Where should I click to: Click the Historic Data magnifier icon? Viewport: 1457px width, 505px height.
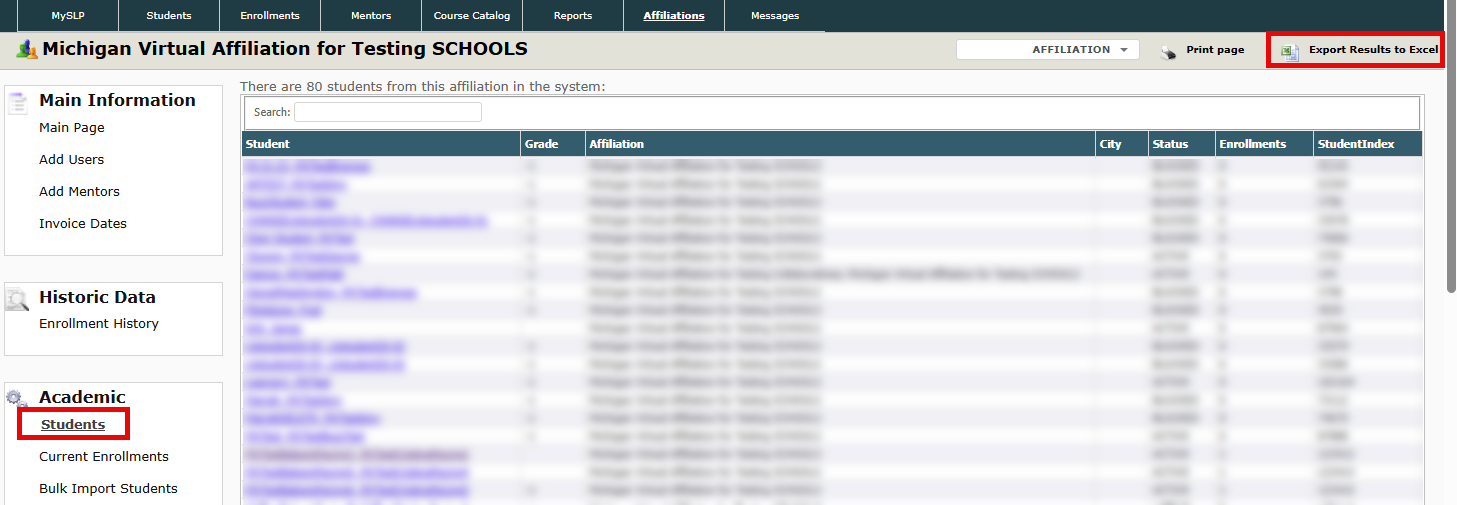pyautogui.click(x=18, y=298)
